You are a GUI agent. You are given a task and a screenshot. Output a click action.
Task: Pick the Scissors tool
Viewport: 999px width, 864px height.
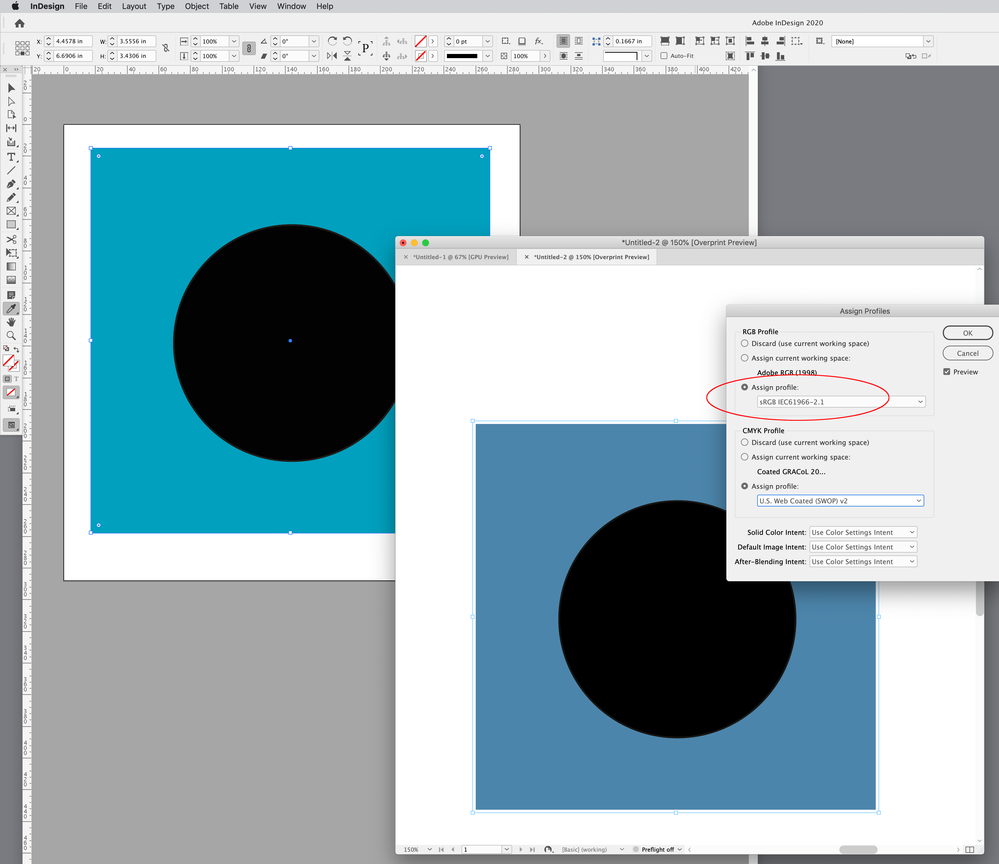coord(11,239)
